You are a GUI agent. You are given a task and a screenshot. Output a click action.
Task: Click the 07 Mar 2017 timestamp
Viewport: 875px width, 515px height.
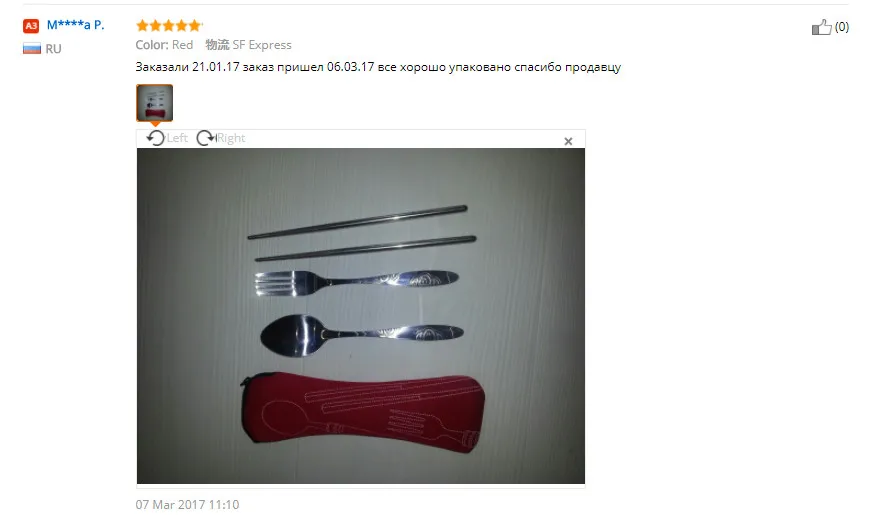pos(187,504)
